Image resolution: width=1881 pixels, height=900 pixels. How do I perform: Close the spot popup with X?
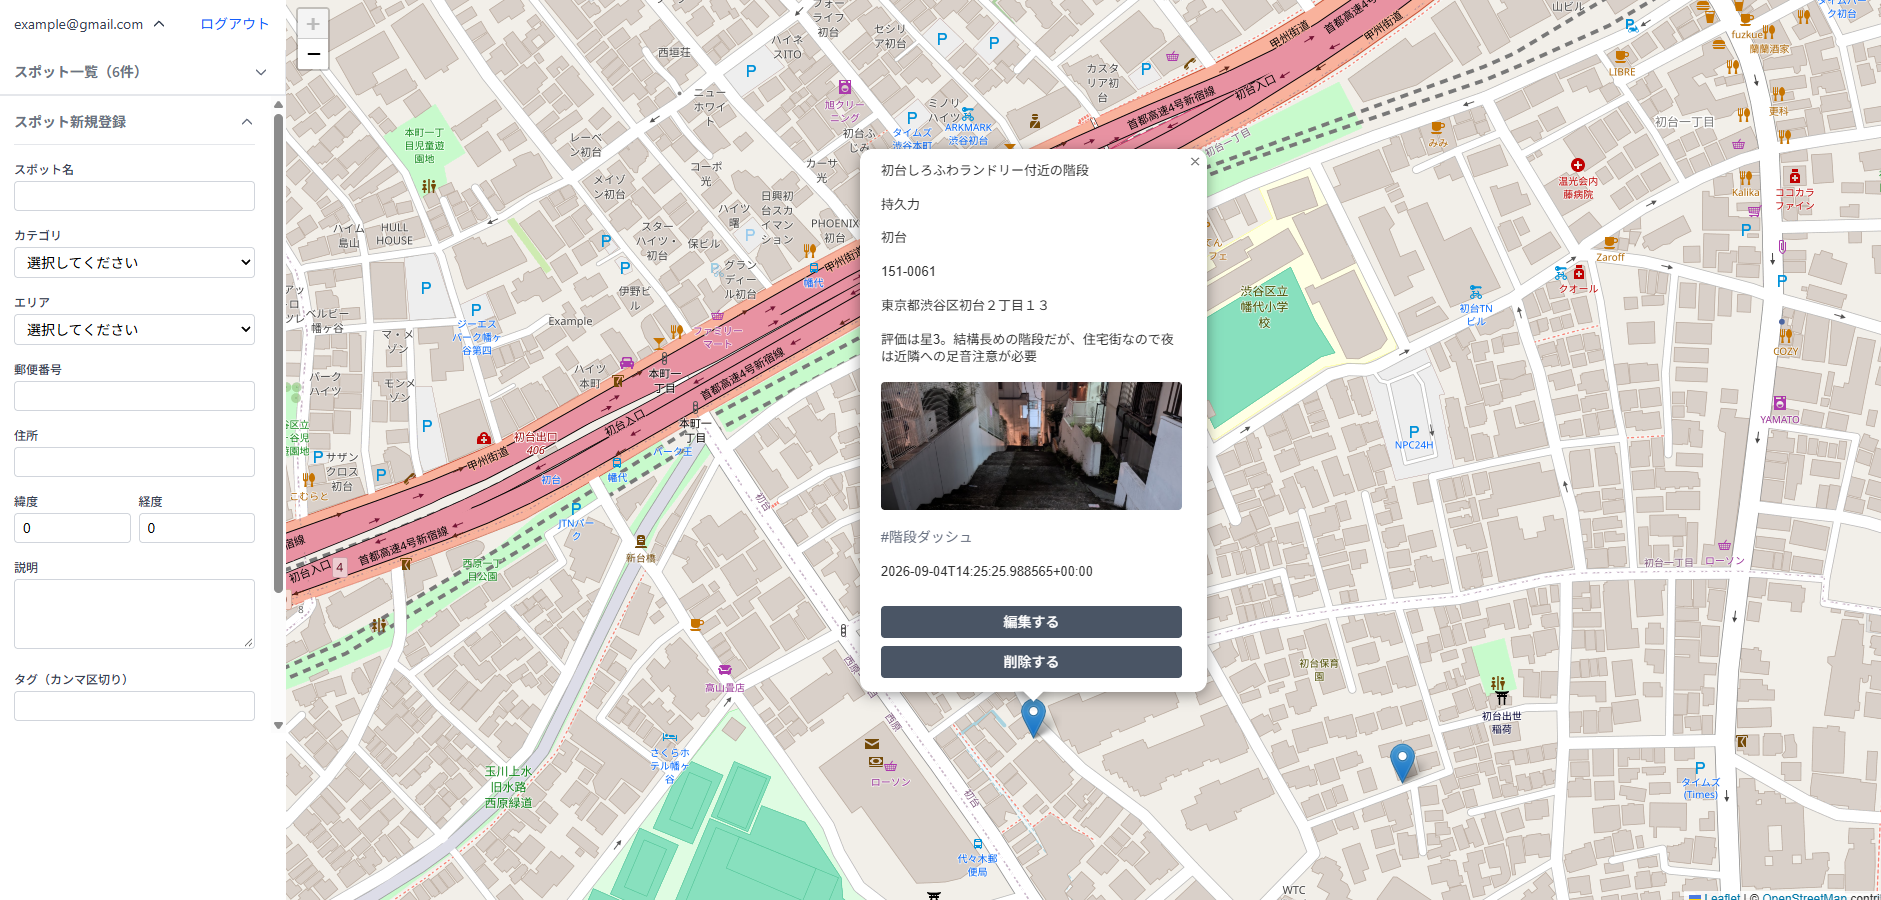pyautogui.click(x=1194, y=162)
